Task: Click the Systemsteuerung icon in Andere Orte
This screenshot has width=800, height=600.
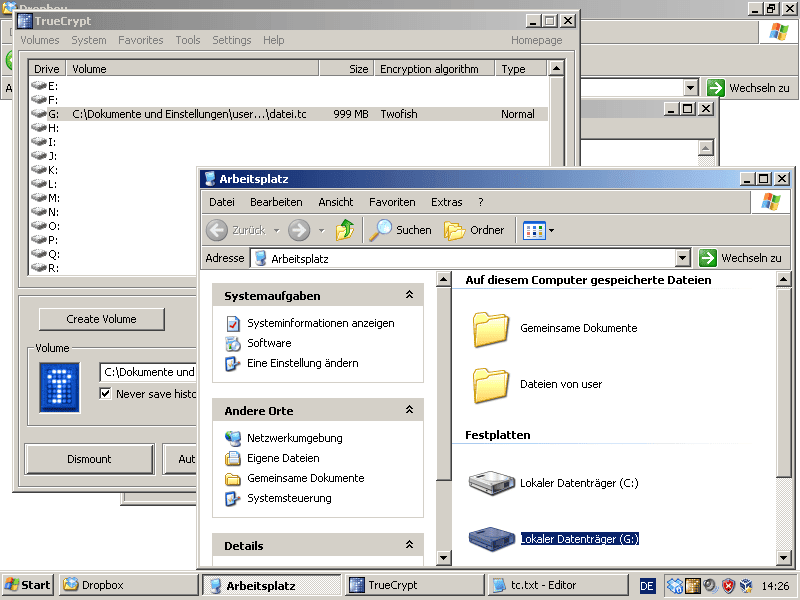Action: pos(233,498)
